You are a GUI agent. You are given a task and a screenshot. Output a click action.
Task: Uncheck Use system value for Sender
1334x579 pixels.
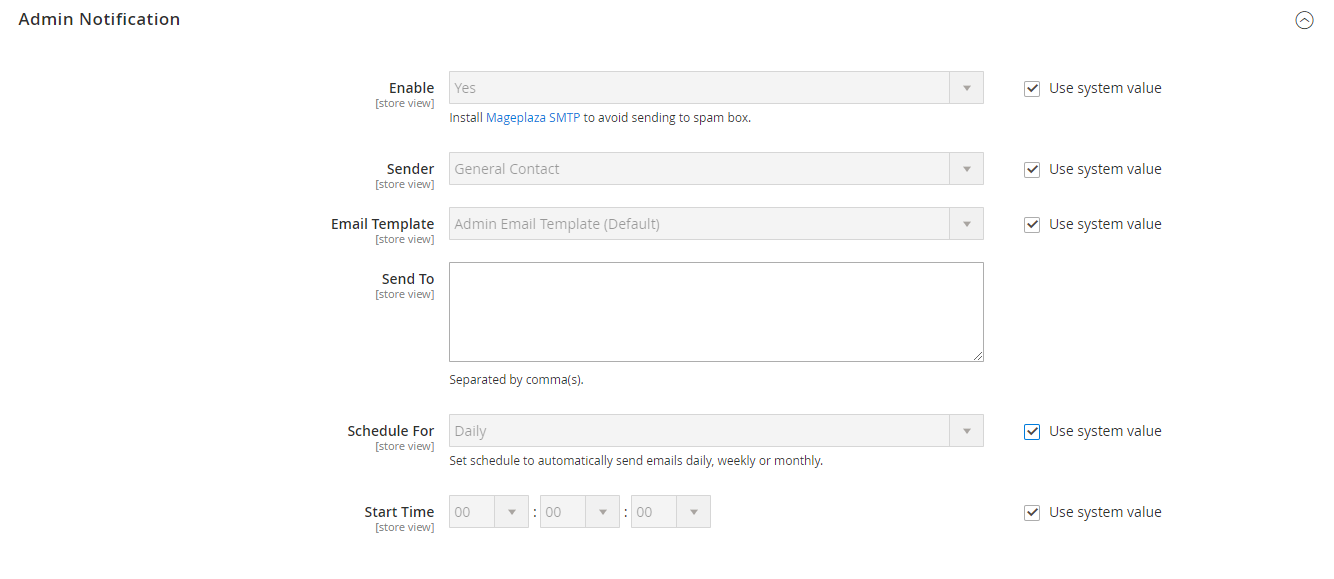tap(1032, 170)
